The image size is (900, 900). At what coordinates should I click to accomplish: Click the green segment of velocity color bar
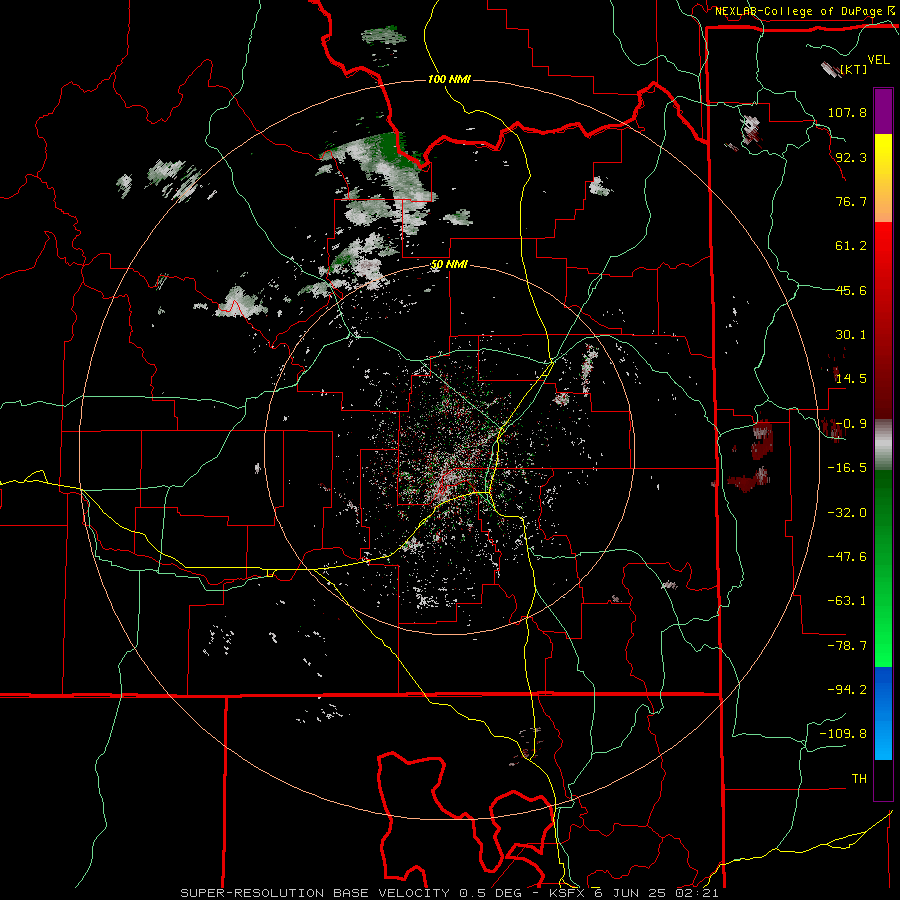[883, 568]
